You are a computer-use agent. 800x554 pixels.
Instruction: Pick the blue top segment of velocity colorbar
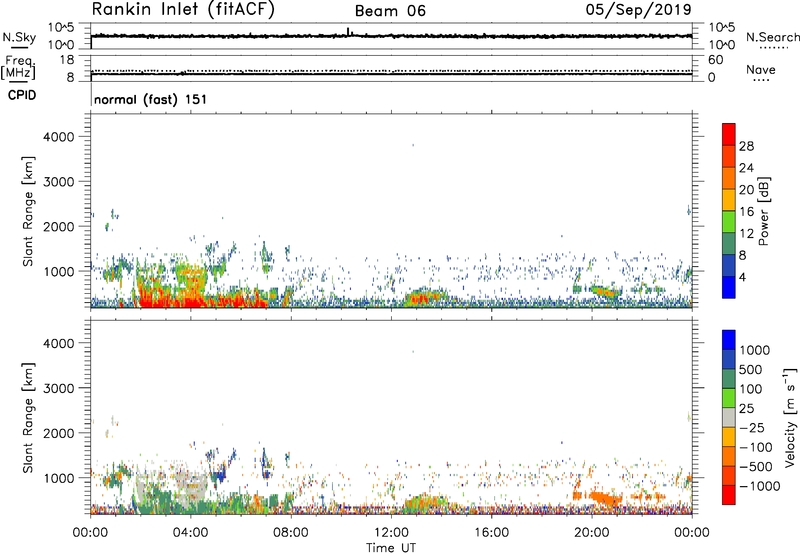(729, 340)
